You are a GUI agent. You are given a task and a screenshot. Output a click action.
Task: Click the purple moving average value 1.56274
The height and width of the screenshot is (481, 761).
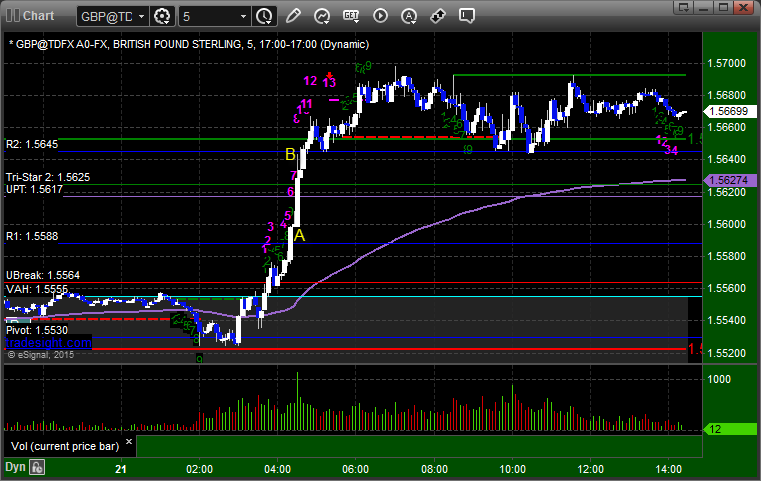pyautogui.click(x=730, y=180)
